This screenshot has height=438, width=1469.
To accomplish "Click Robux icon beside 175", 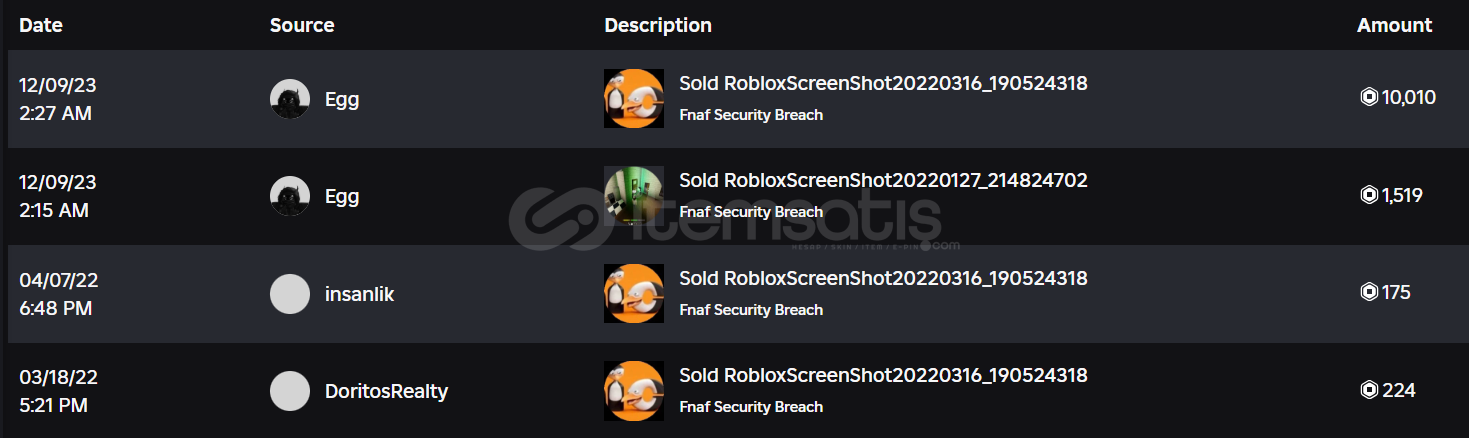I will [1369, 292].
